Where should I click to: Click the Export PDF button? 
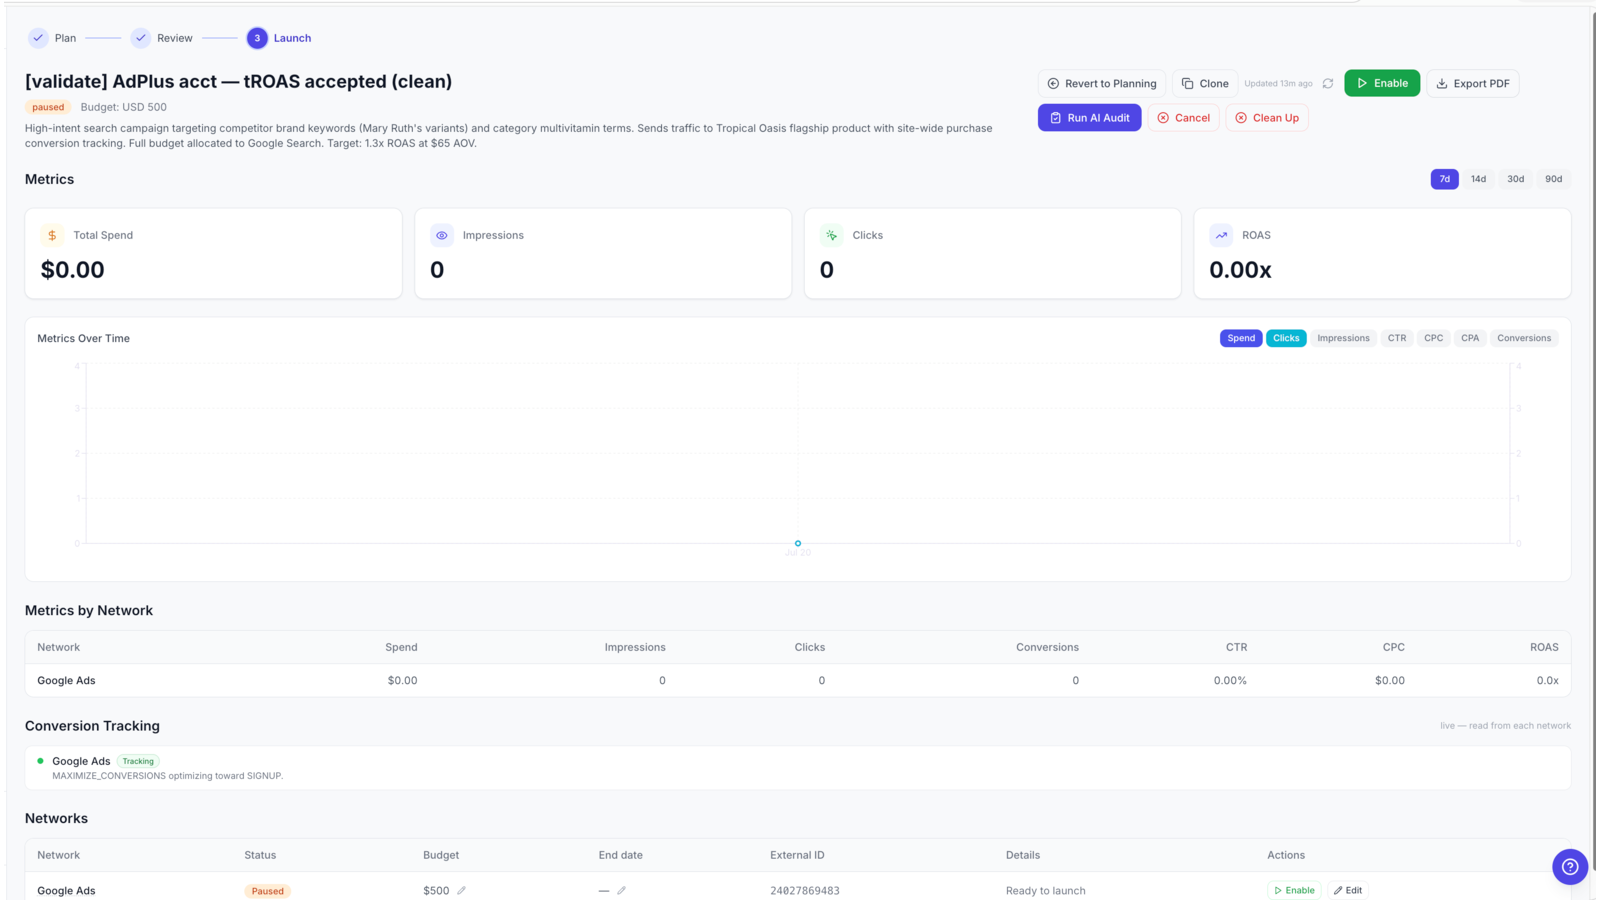click(1472, 83)
